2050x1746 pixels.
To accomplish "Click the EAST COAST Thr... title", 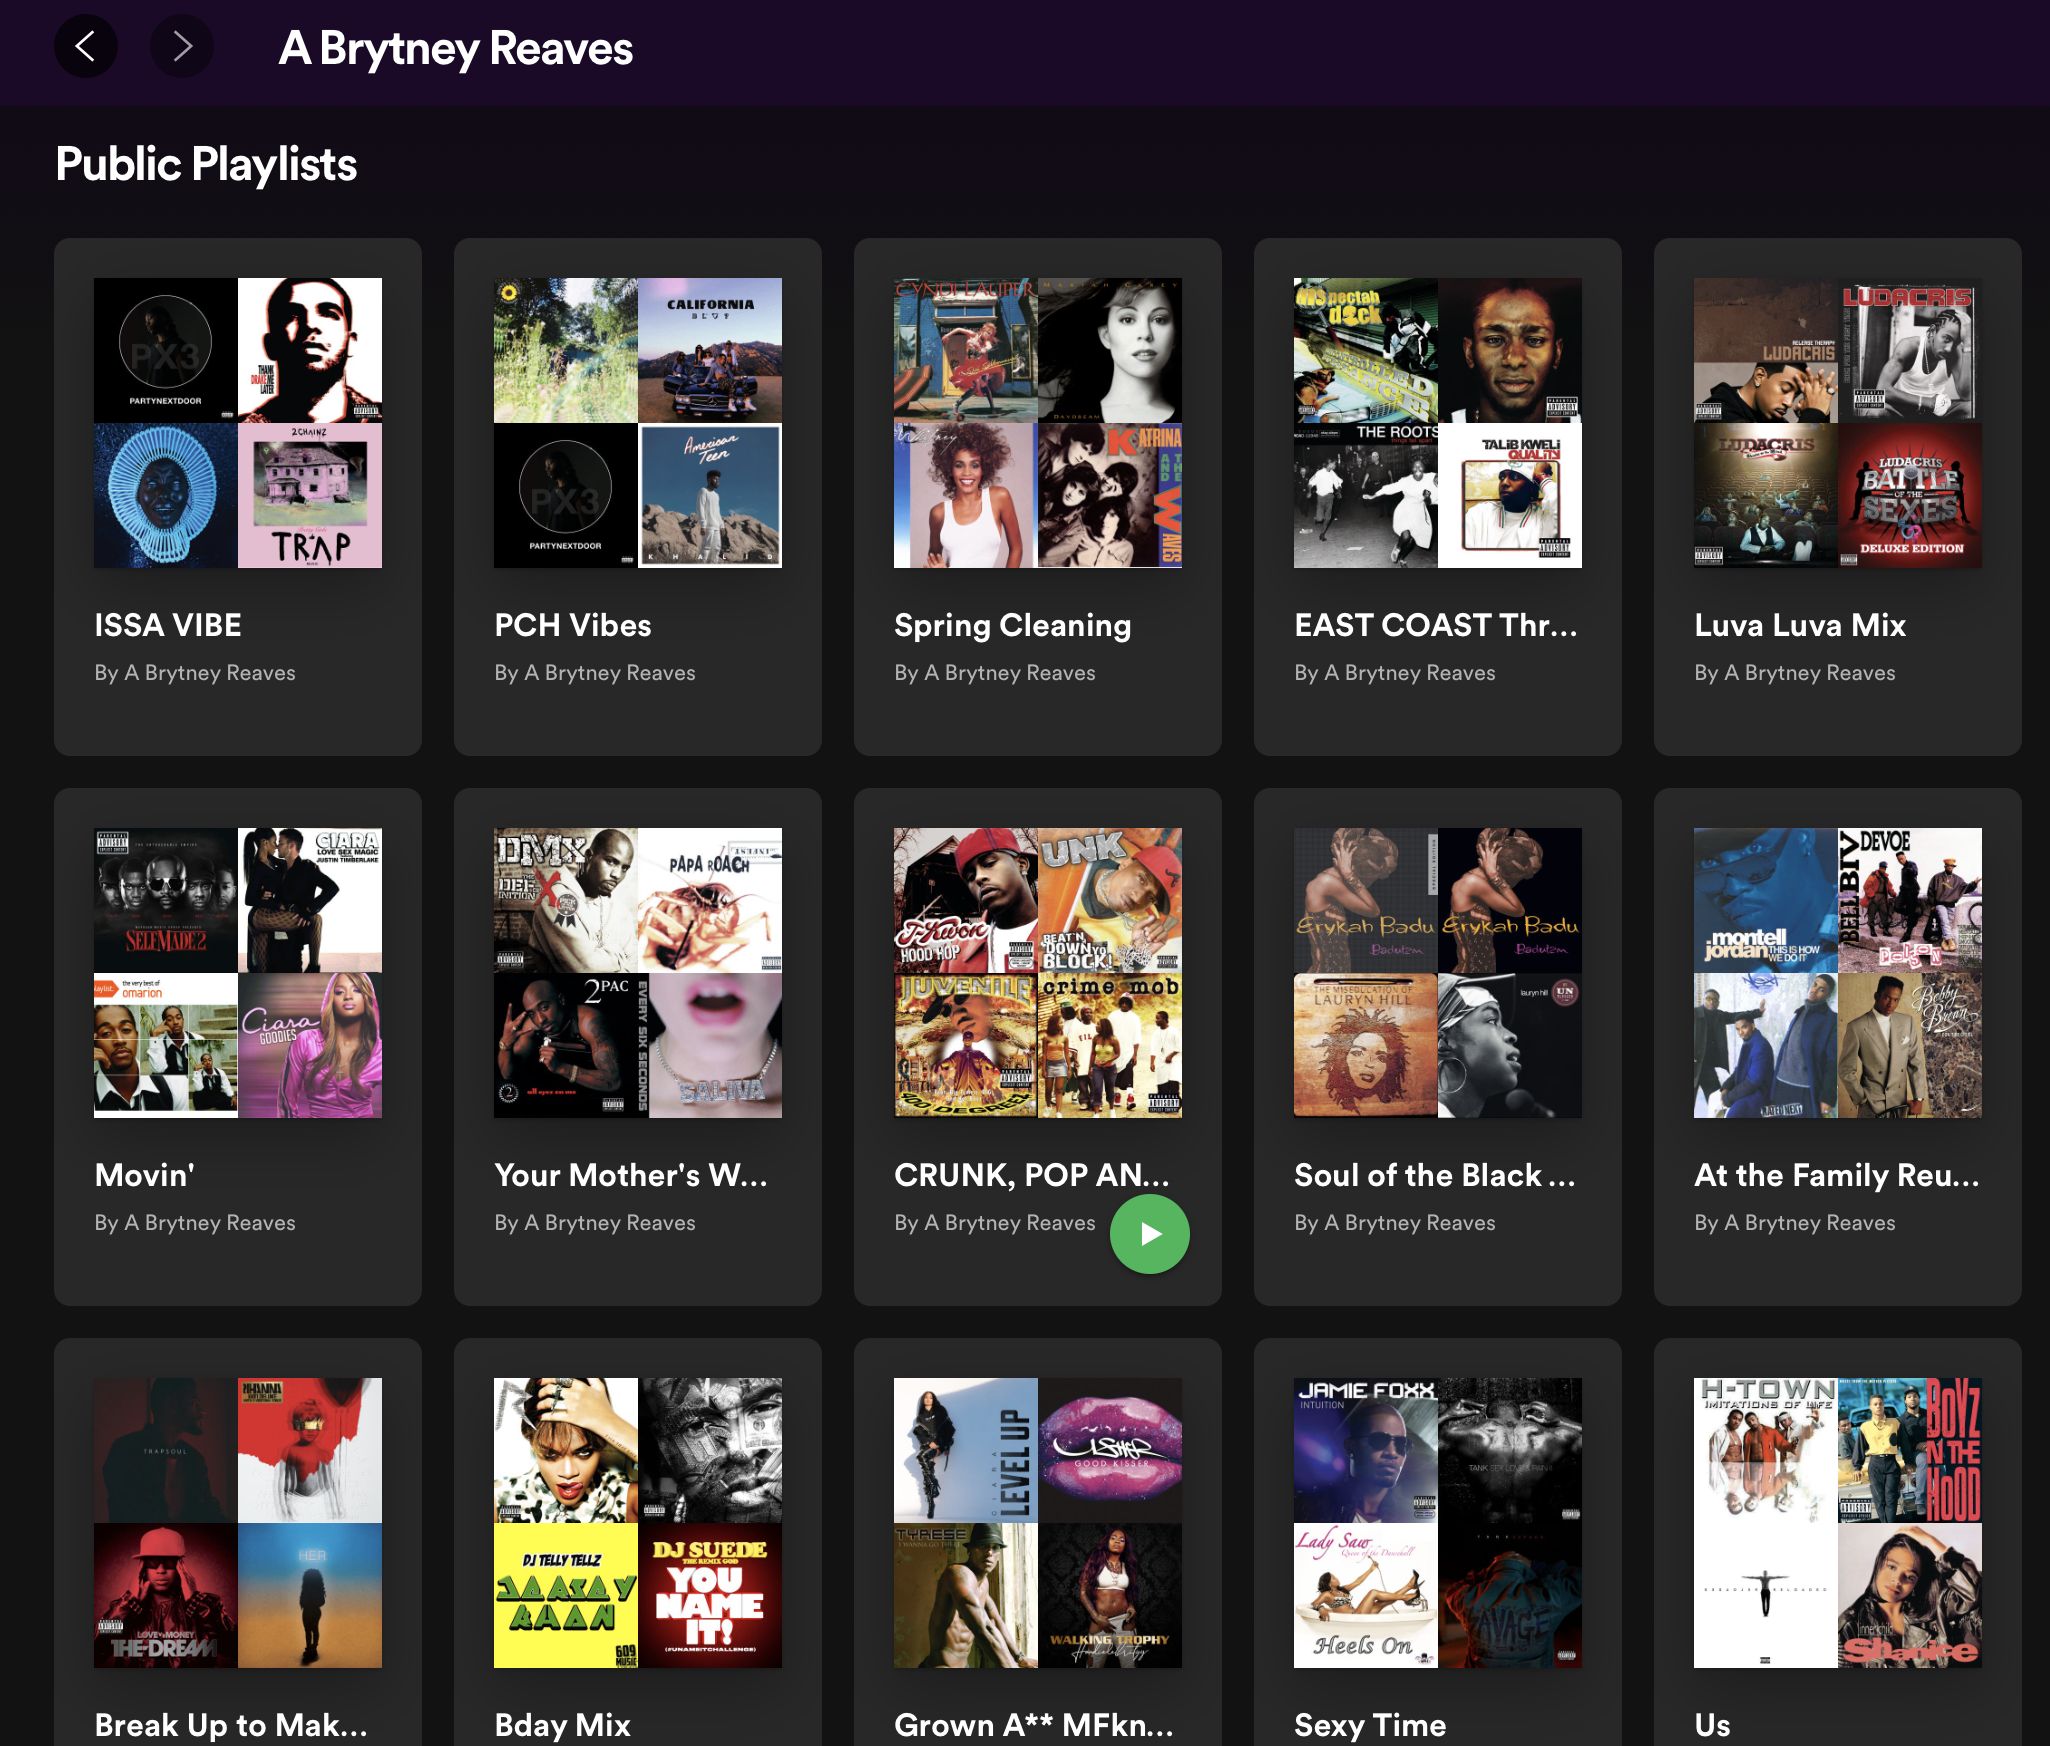I will (x=1436, y=625).
